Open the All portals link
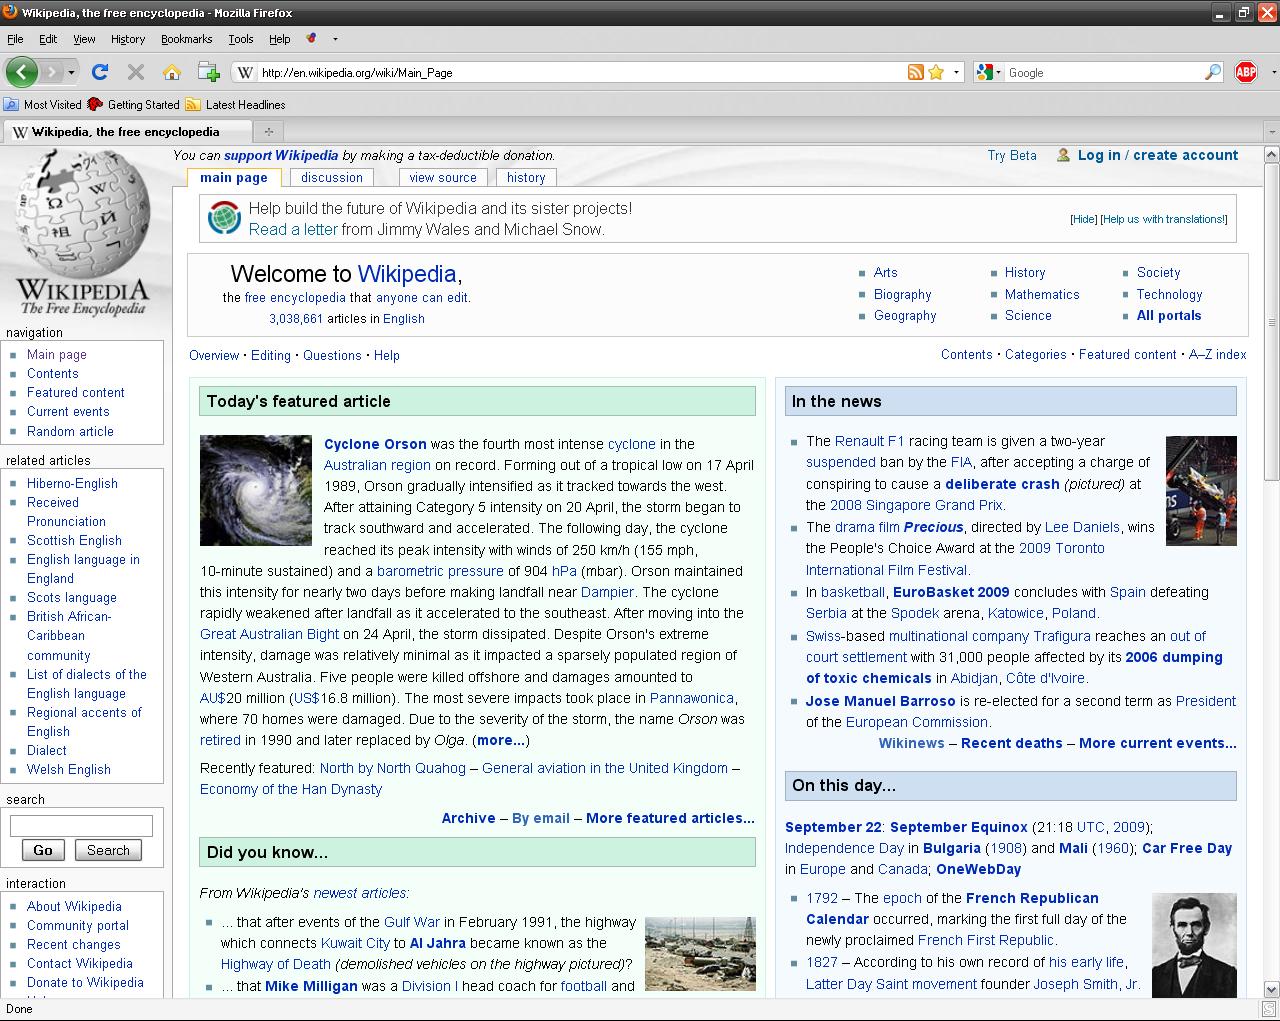 1169,315
